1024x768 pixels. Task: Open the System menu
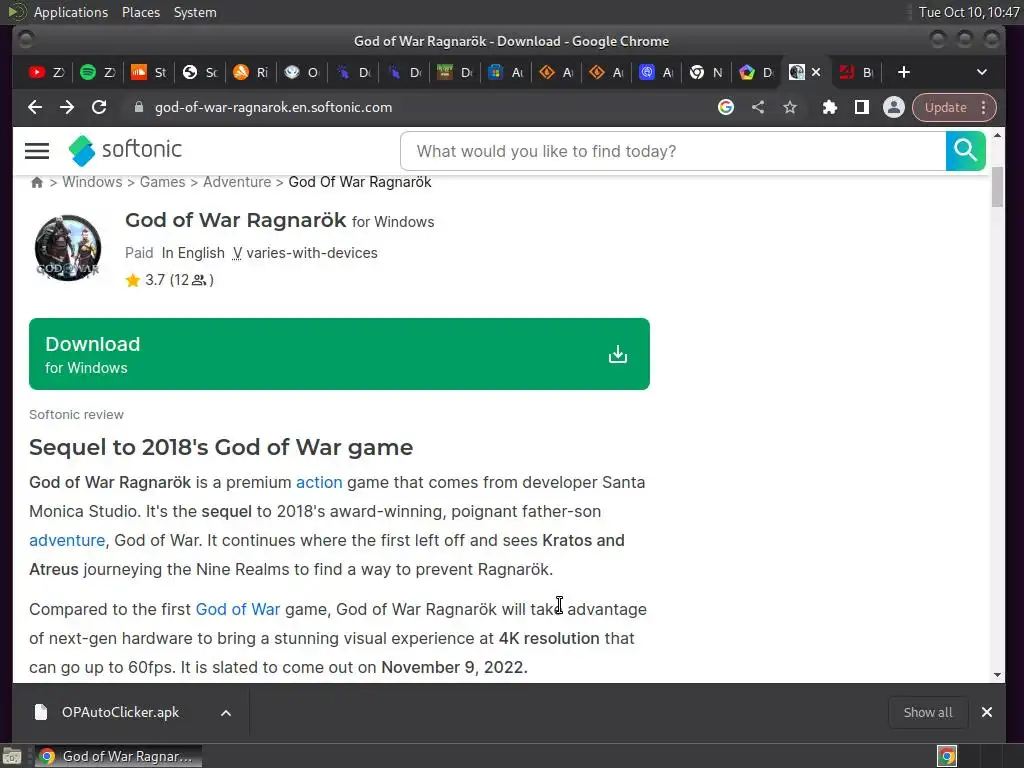point(195,12)
